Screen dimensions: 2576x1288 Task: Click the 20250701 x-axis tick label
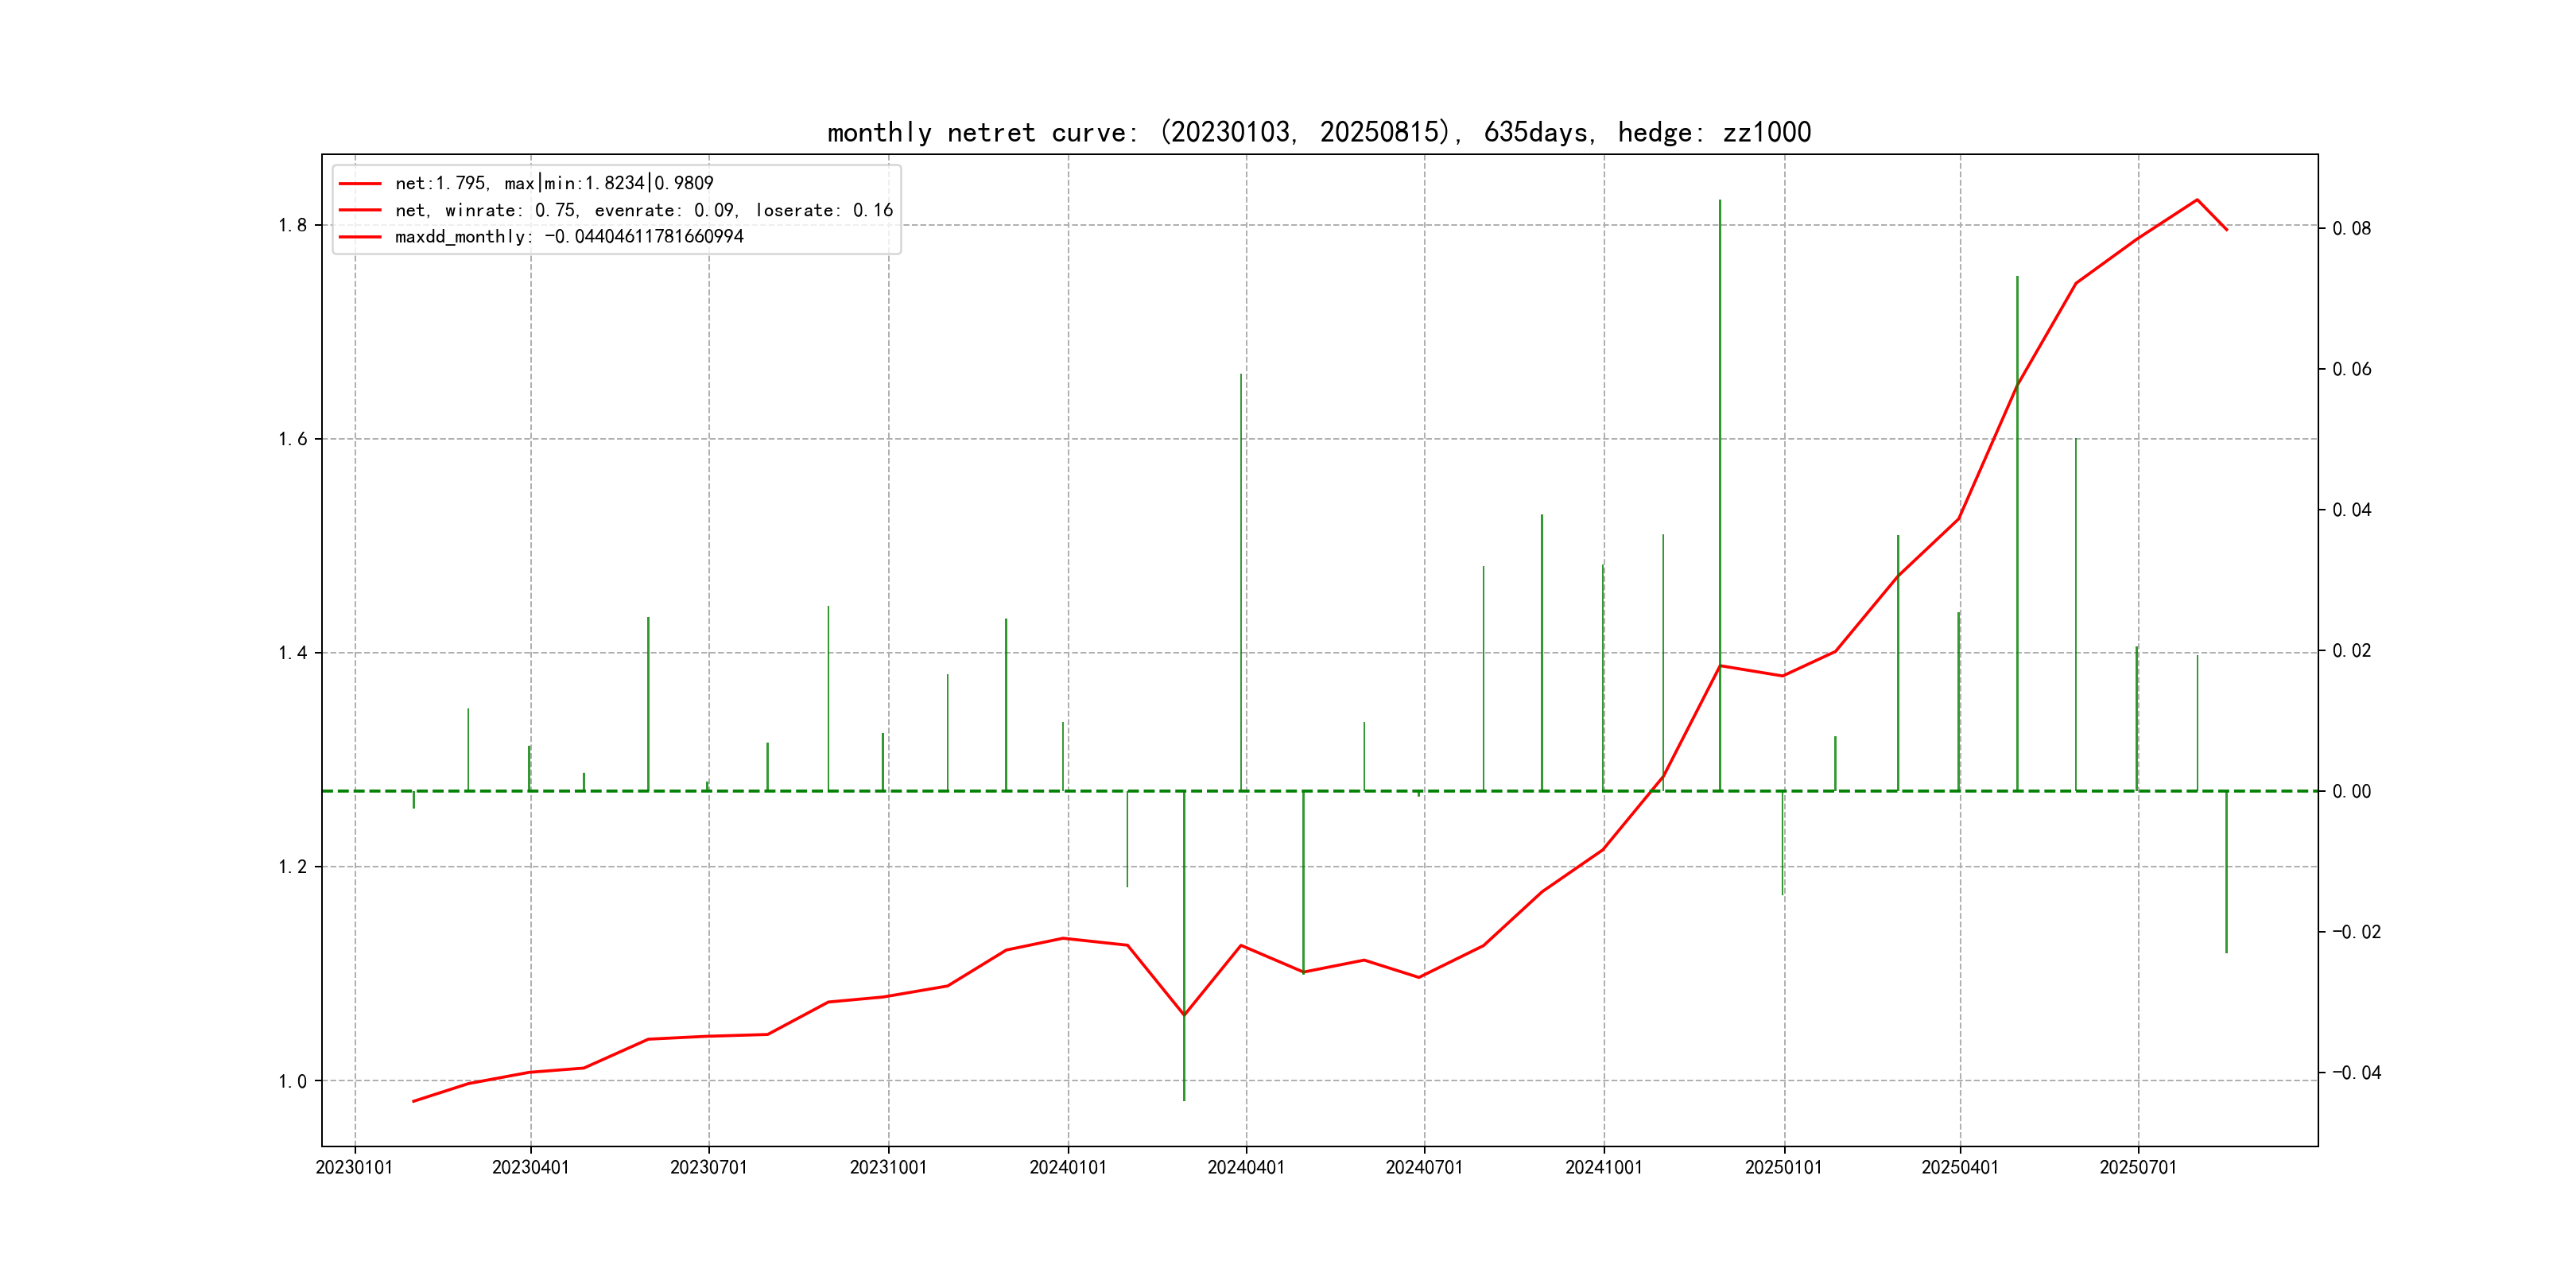coord(2138,1167)
